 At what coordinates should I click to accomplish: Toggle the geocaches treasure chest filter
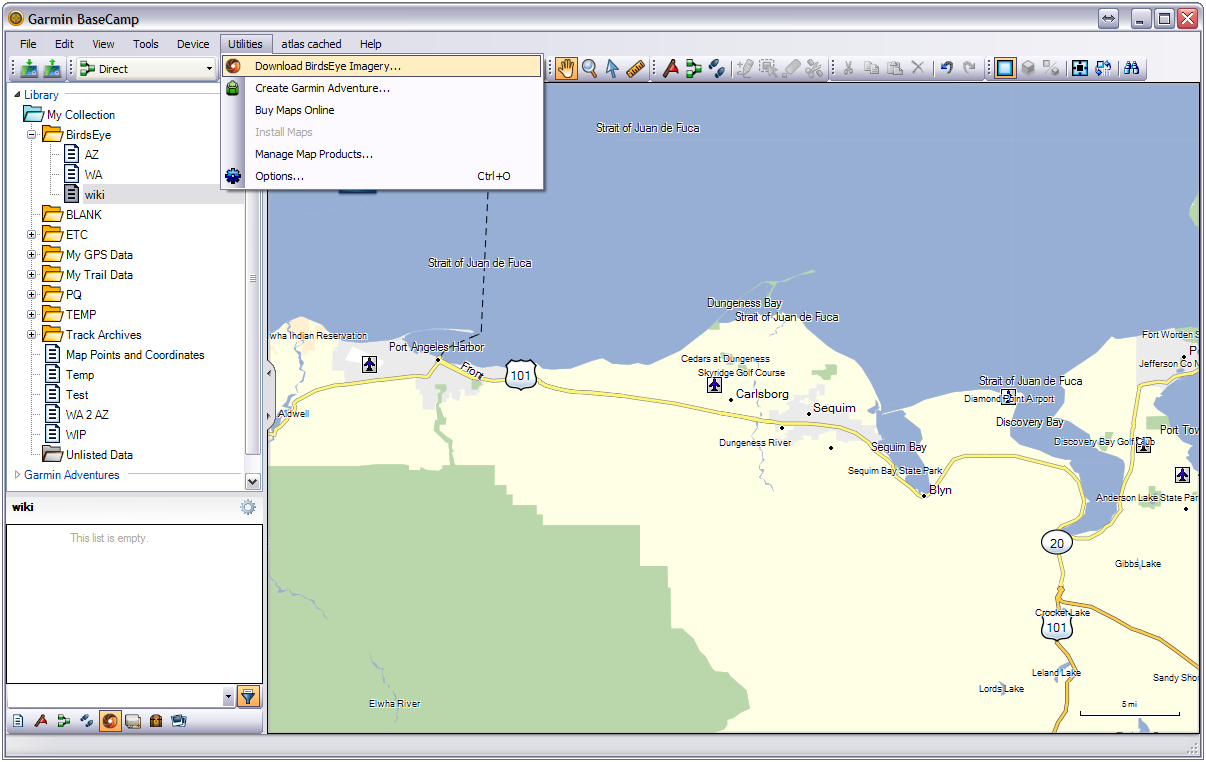156,720
